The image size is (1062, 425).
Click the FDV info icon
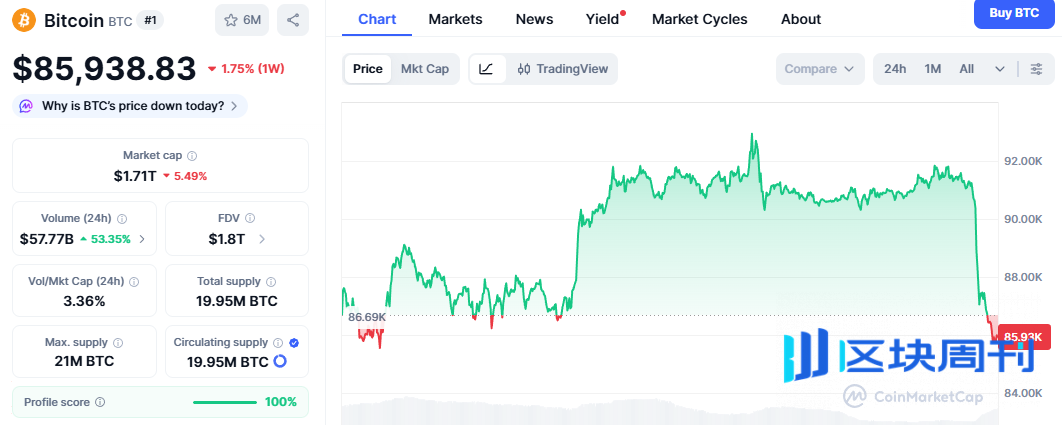pos(250,218)
